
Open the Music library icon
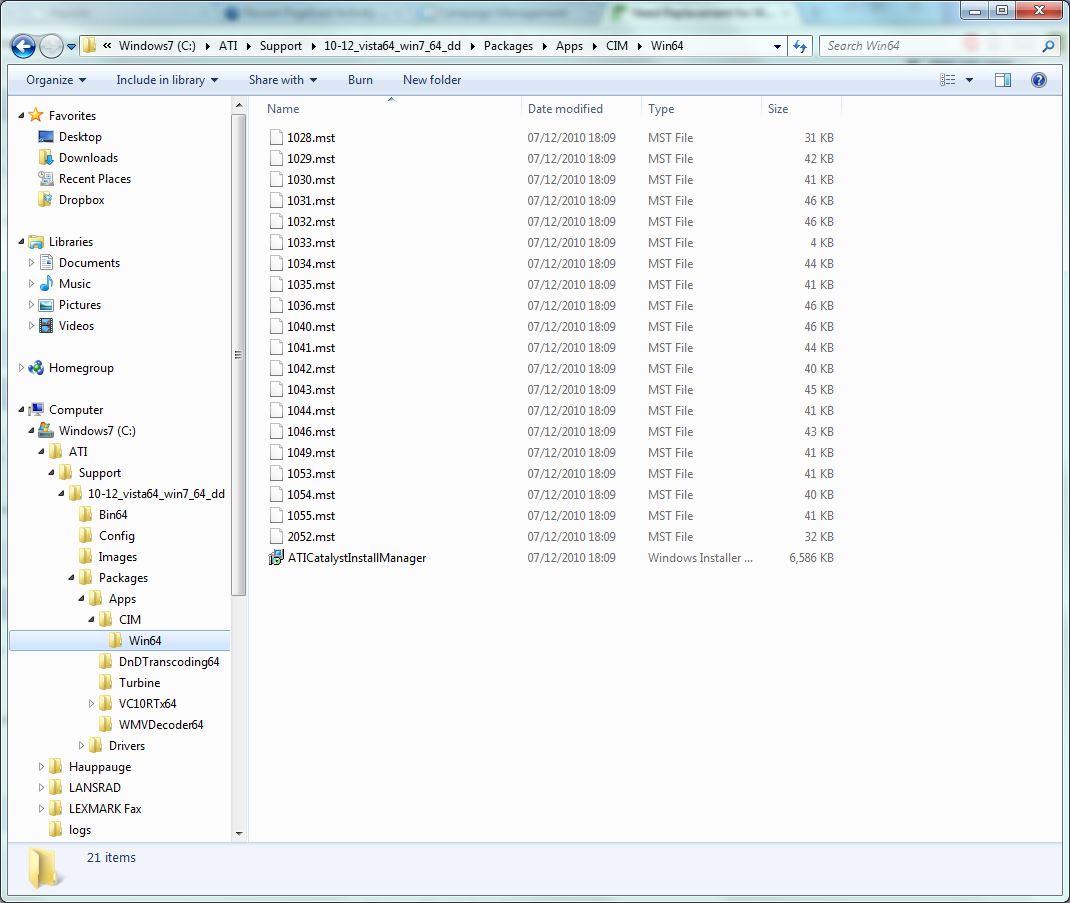(46, 284)
